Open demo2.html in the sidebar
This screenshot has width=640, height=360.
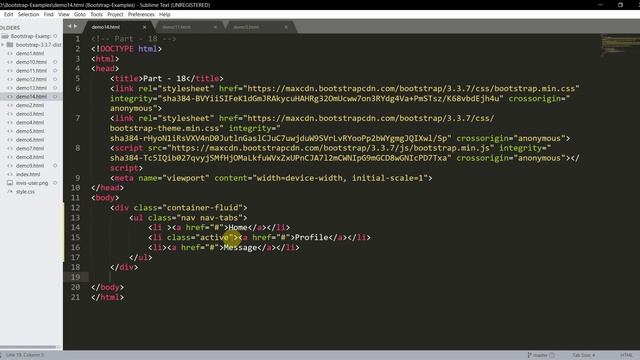click(x=30, y=105)
